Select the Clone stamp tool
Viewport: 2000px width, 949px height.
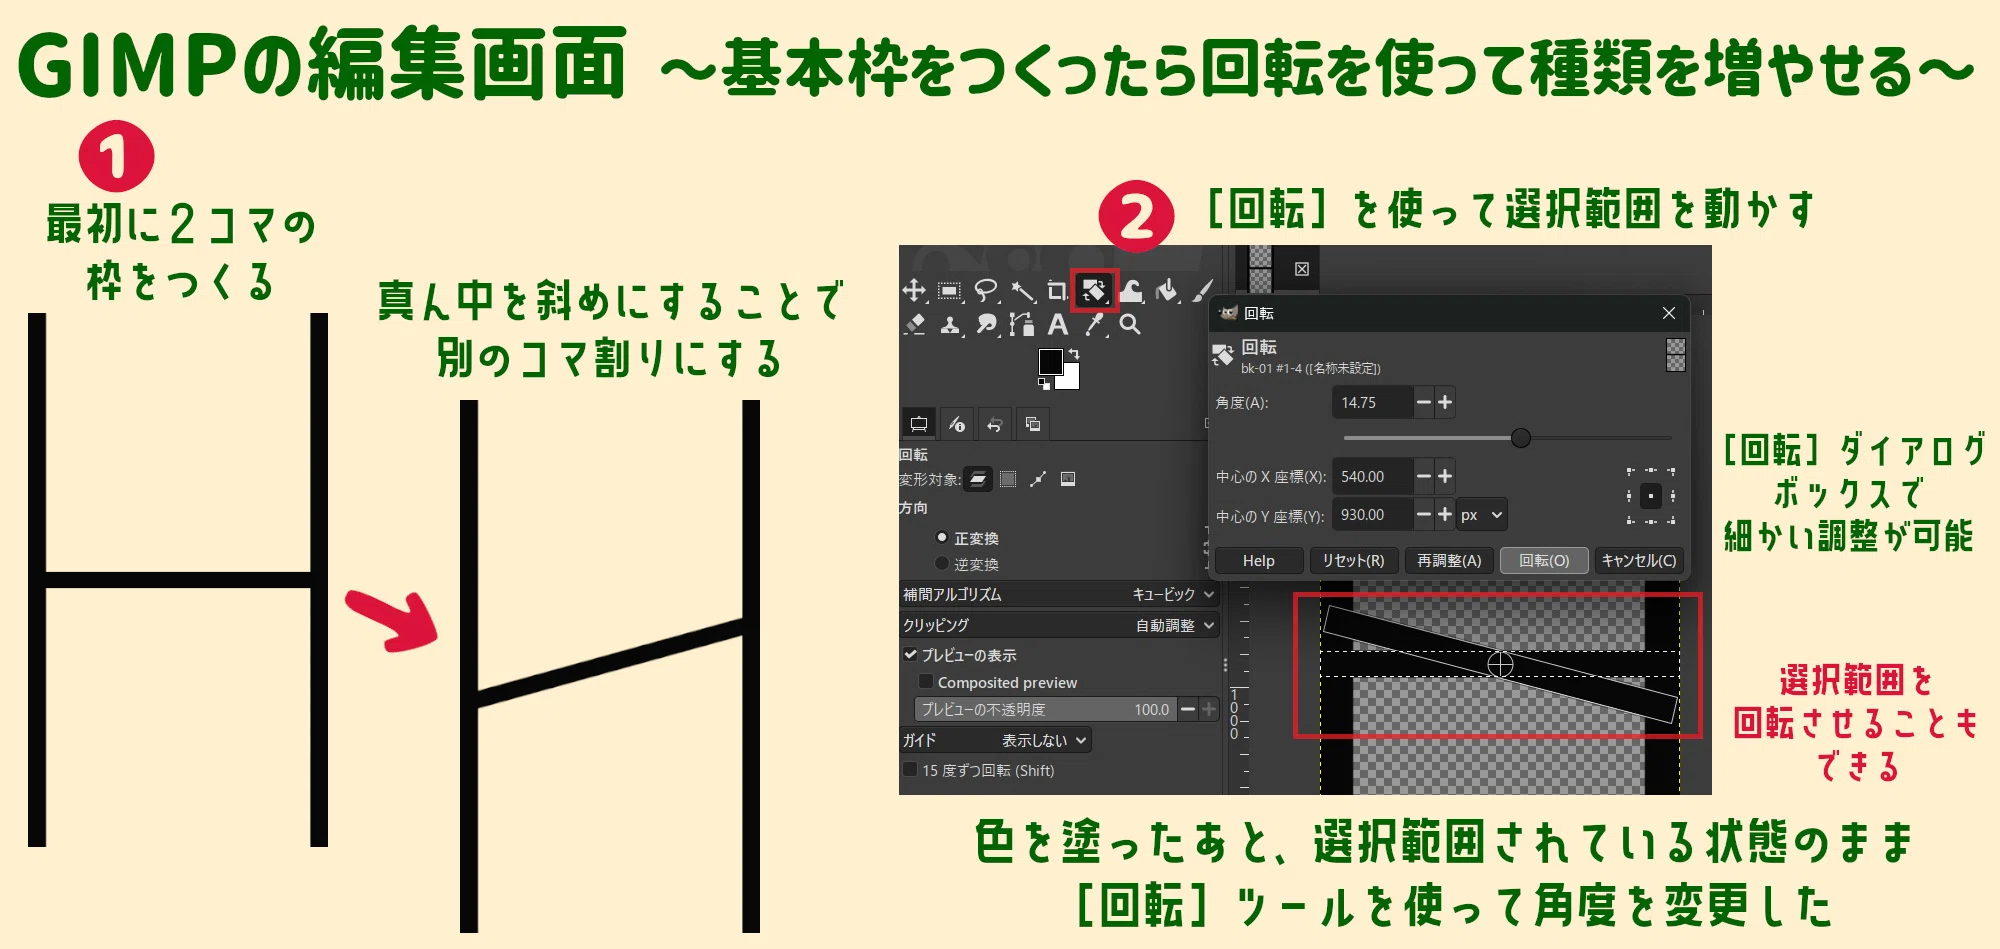pyautogui.click(x=950, y=324)
